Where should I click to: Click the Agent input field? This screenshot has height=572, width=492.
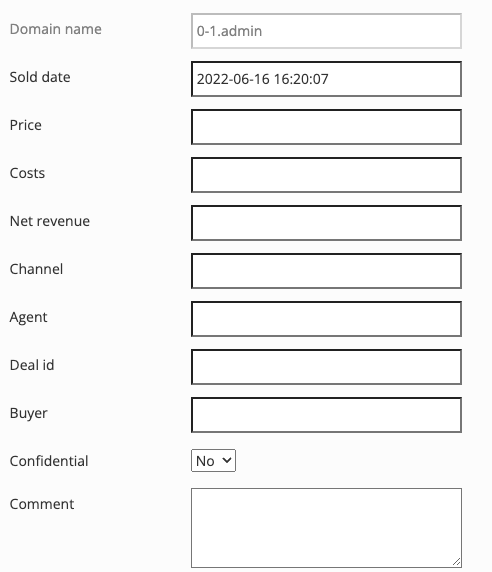click(x=326, y=319)
